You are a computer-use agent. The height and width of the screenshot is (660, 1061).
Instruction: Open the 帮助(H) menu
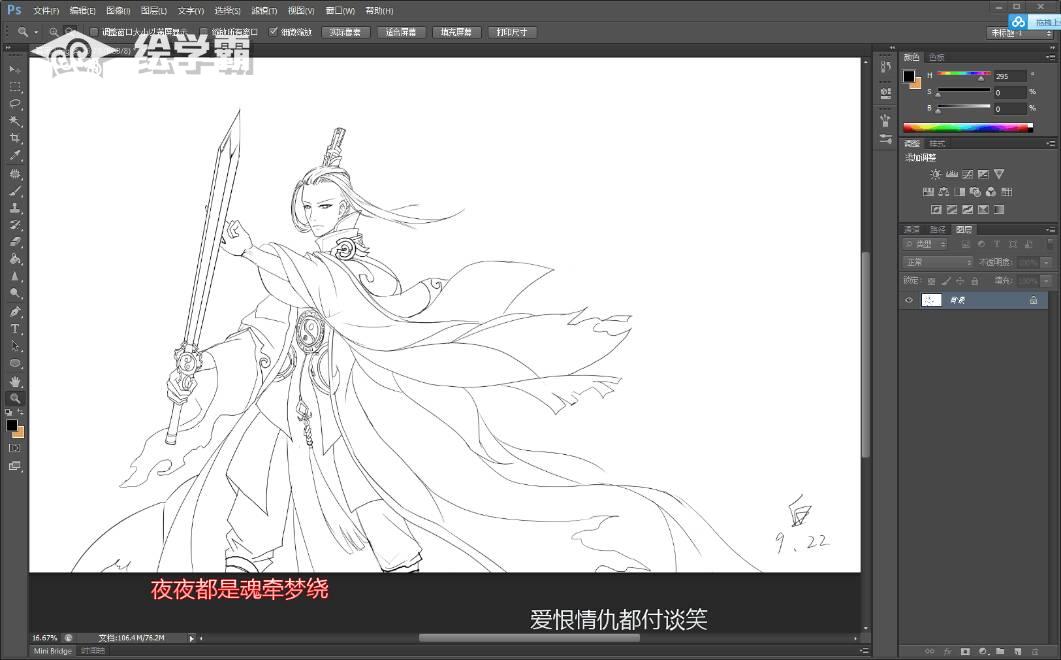pyautogui.click(x=379, y=11)
